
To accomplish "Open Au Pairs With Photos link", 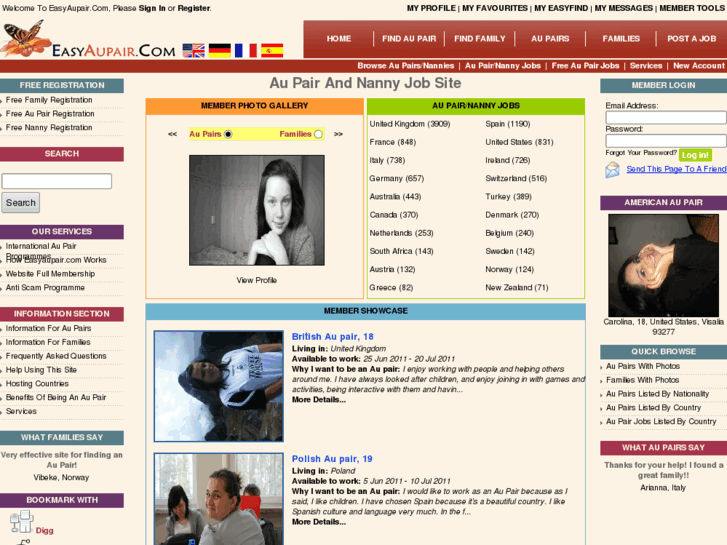I will tap(643, 366).
